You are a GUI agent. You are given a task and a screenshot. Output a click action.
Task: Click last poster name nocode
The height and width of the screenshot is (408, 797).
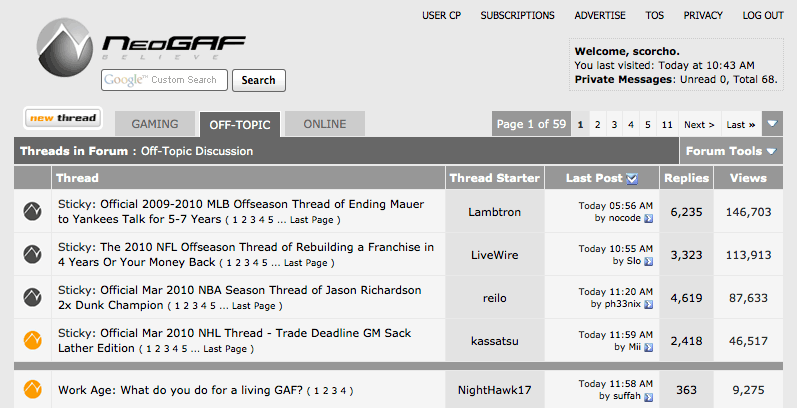625,218
